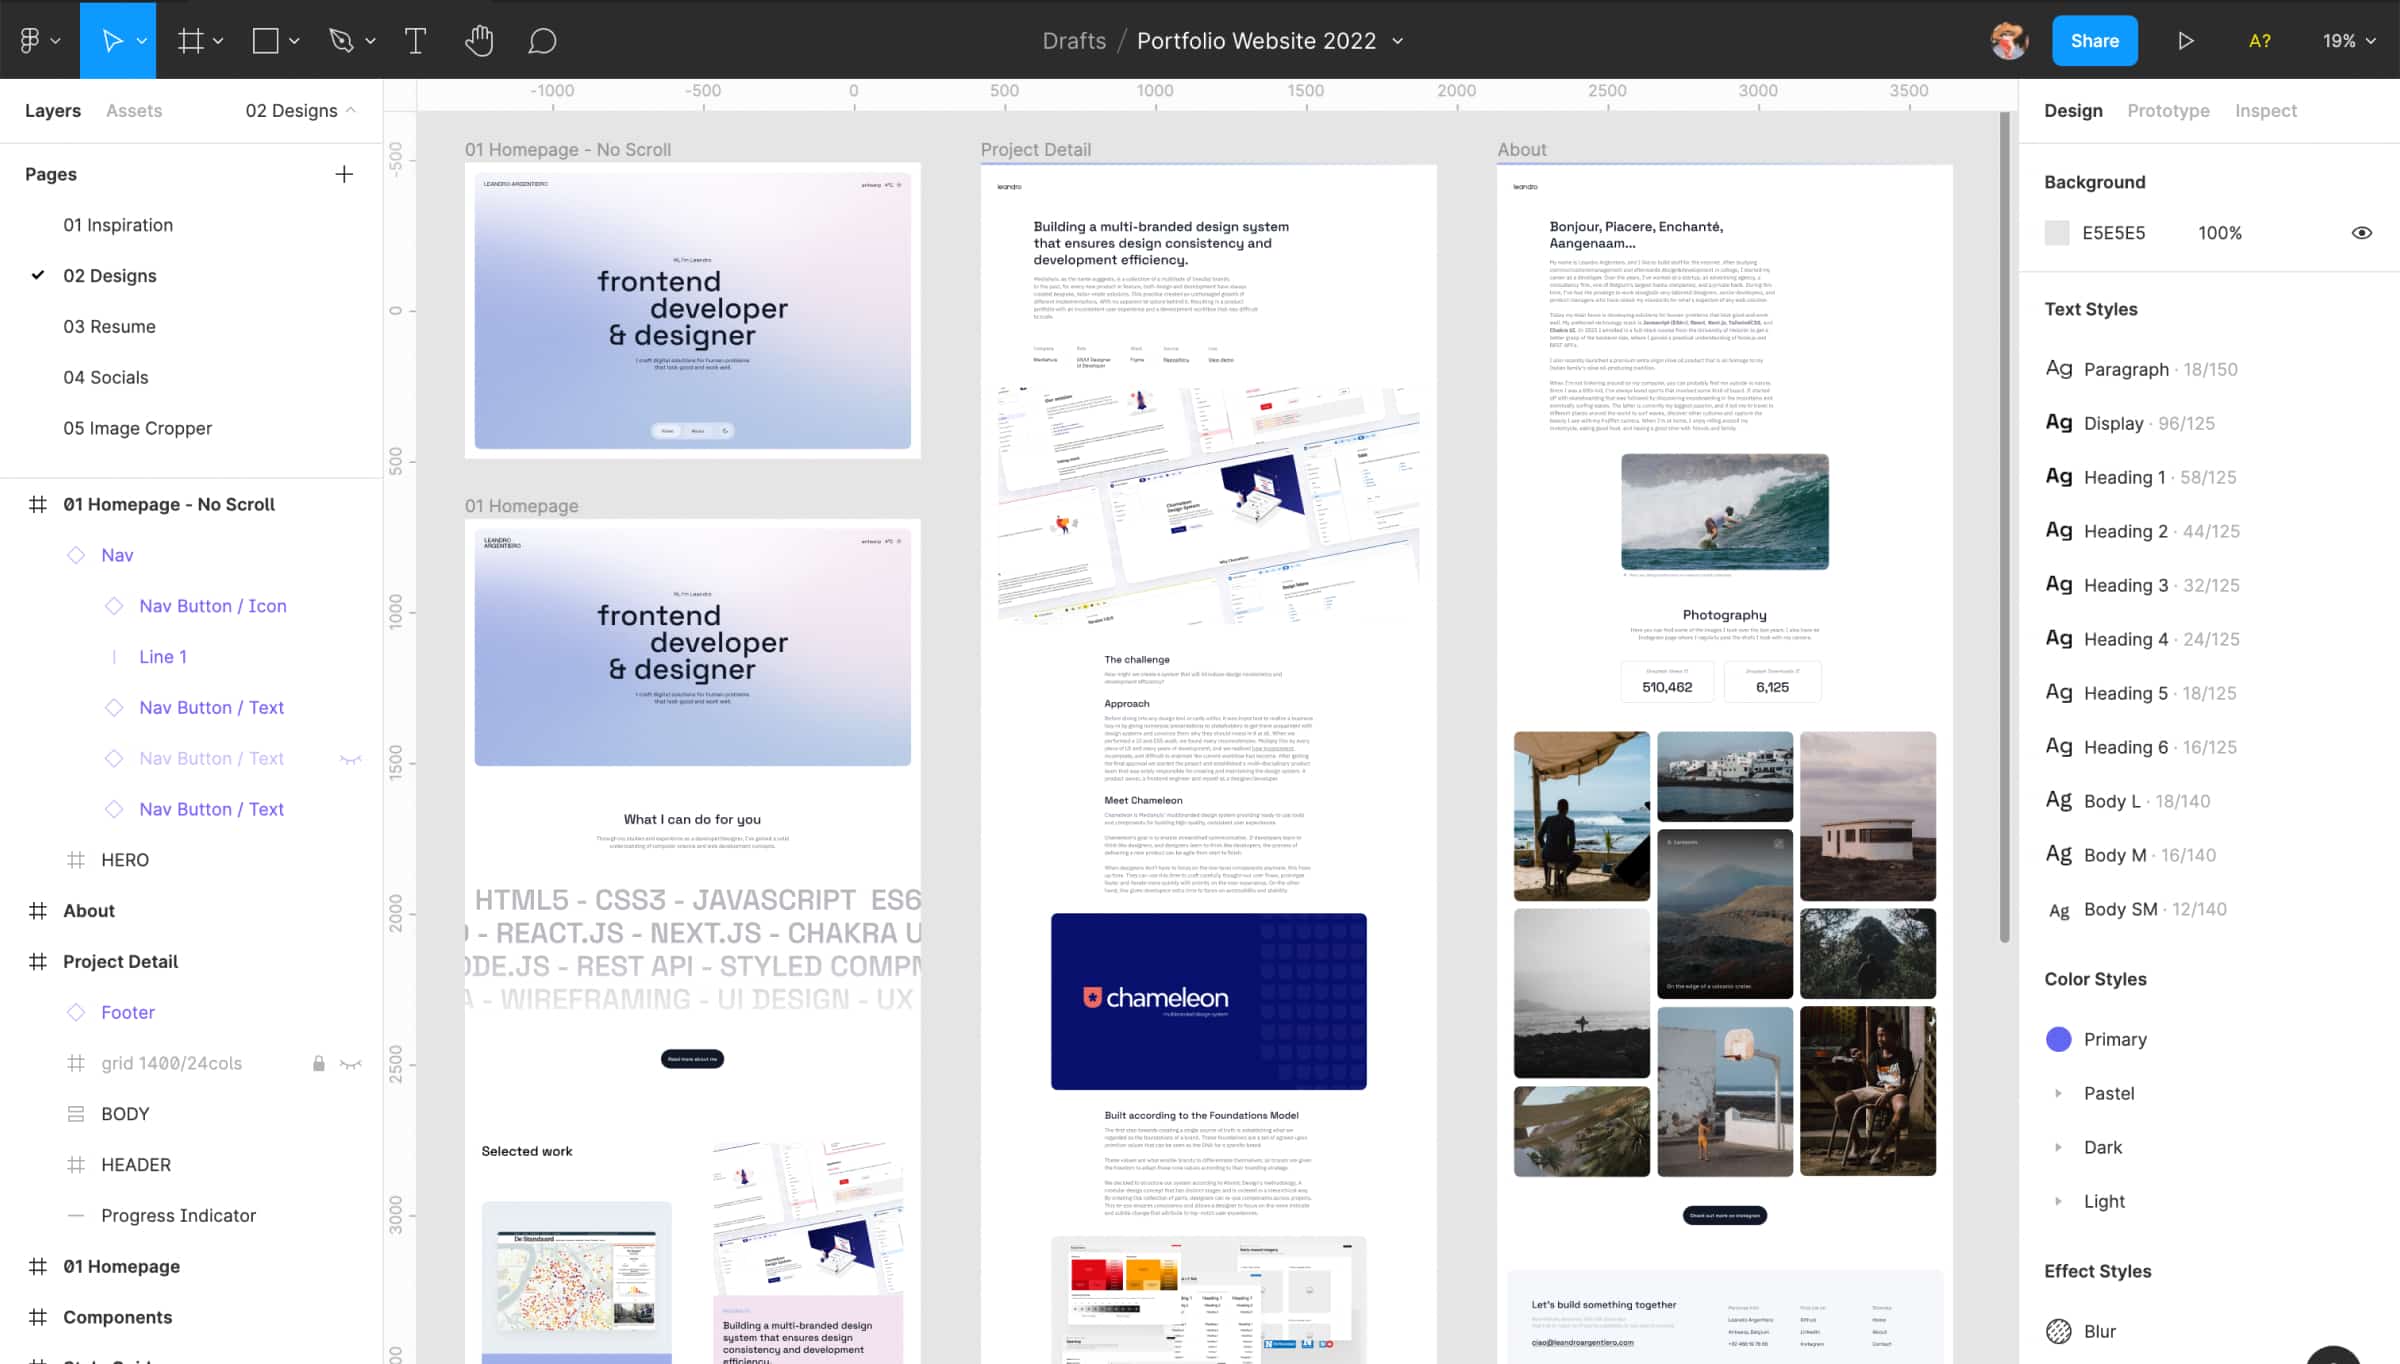This screenshot has width=2400, height=1364.
Task: Activate the Hand tool
Action: 479,40
